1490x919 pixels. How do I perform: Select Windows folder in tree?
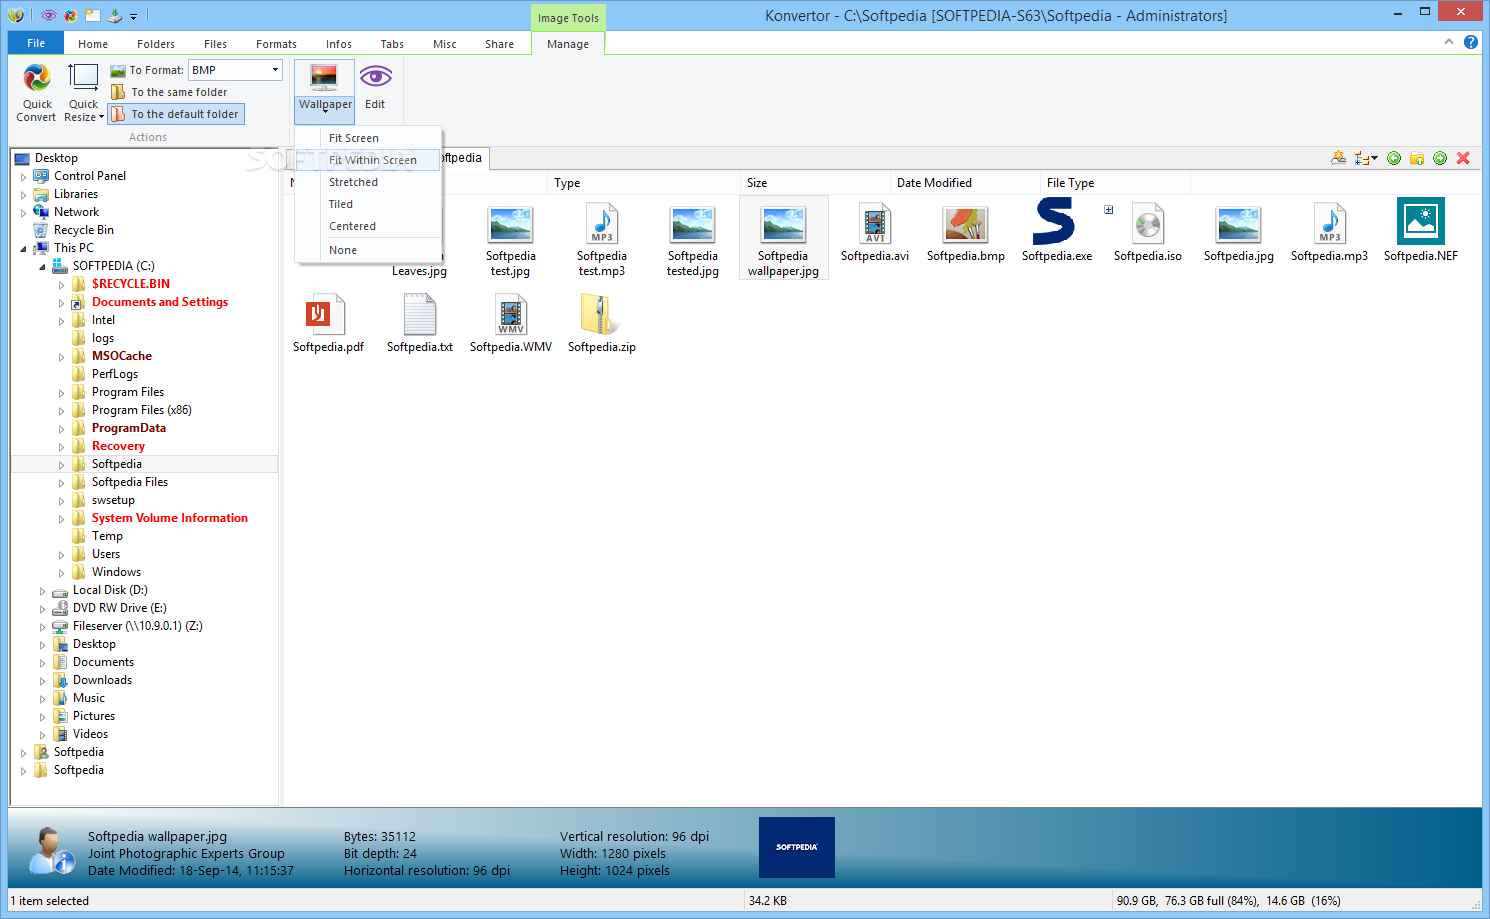(x=116, y=572)
